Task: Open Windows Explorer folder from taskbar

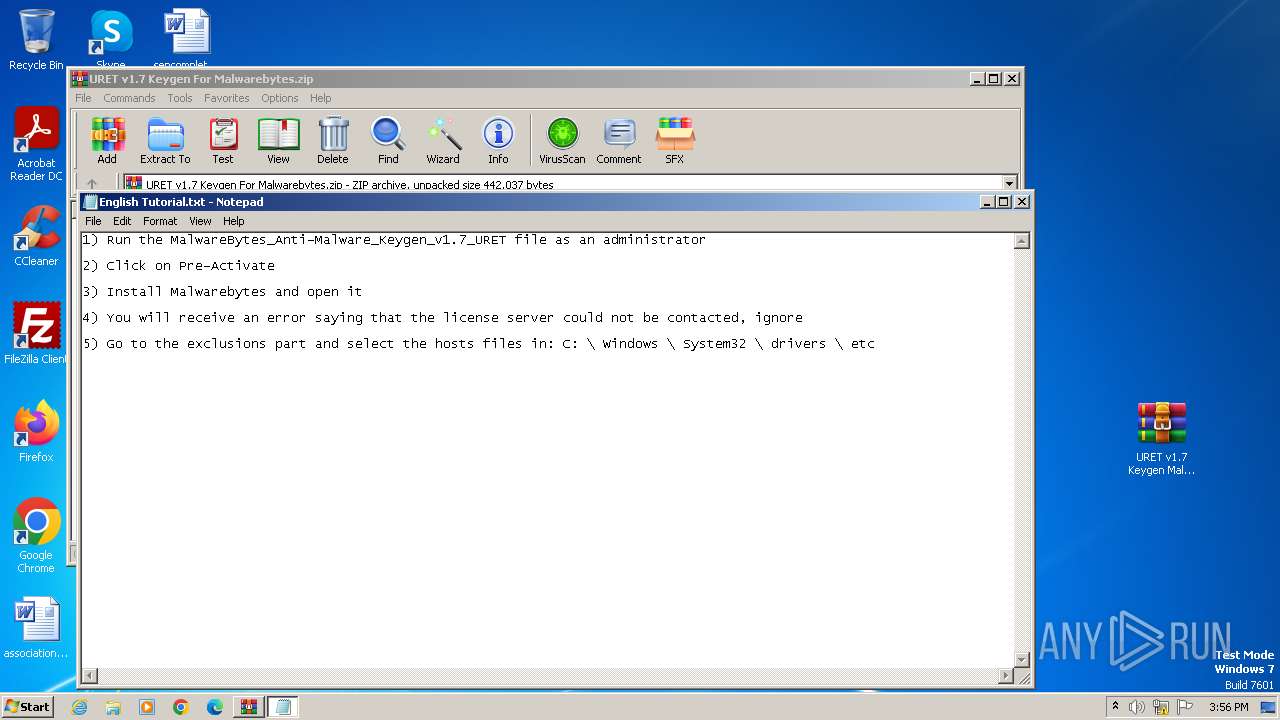Action: coord(113,707)
